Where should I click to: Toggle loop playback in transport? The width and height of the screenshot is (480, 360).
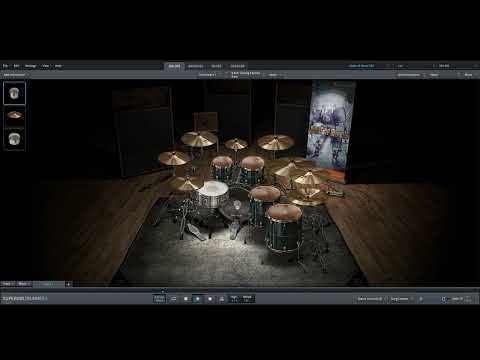pyautogui.click(x=174, y=299)
